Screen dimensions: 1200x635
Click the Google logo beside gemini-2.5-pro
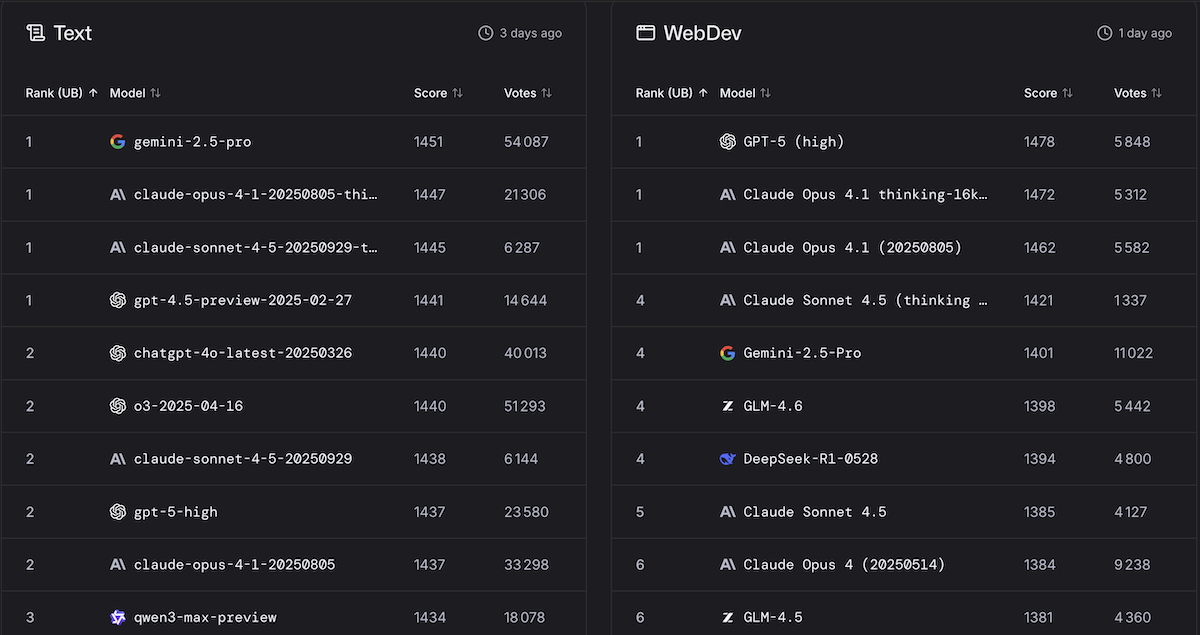118,142
